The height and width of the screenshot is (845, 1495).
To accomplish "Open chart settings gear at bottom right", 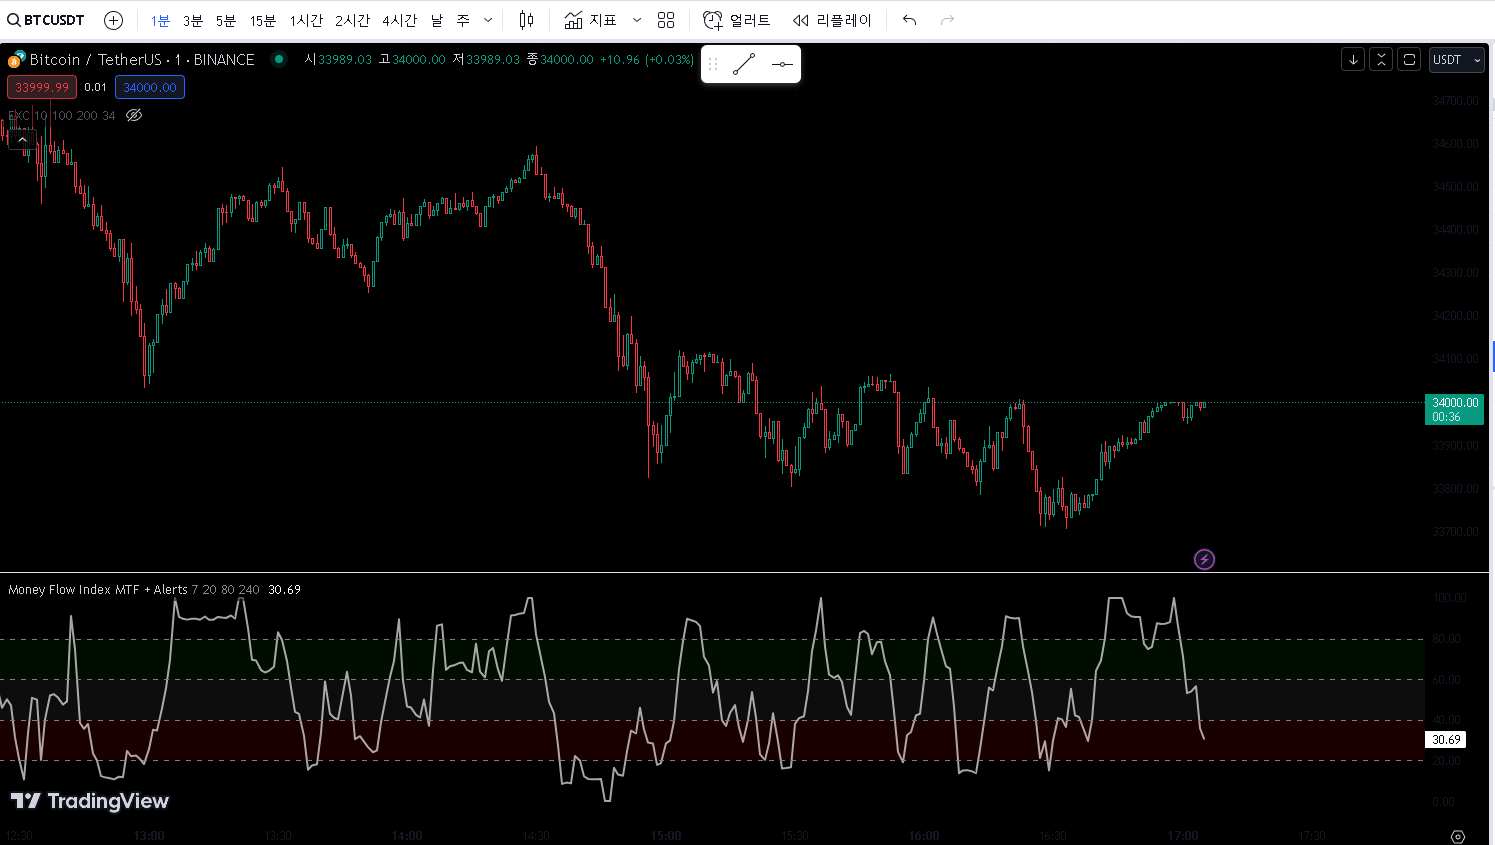I will 1458,836.
